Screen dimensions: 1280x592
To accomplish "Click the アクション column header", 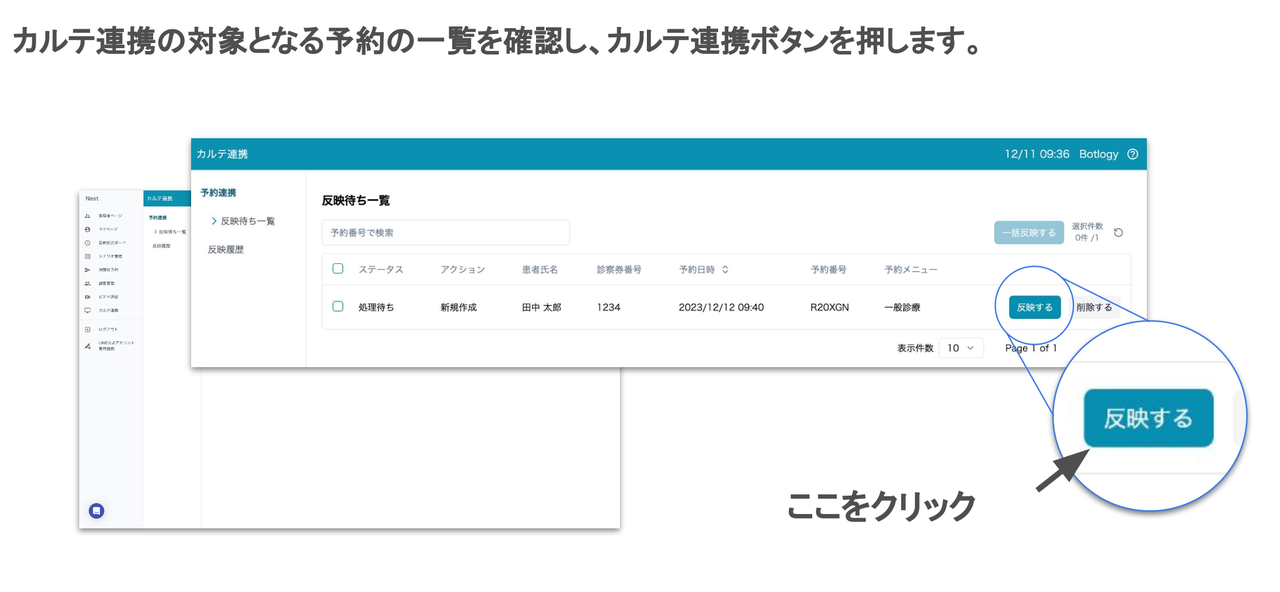I will (462, 269).
